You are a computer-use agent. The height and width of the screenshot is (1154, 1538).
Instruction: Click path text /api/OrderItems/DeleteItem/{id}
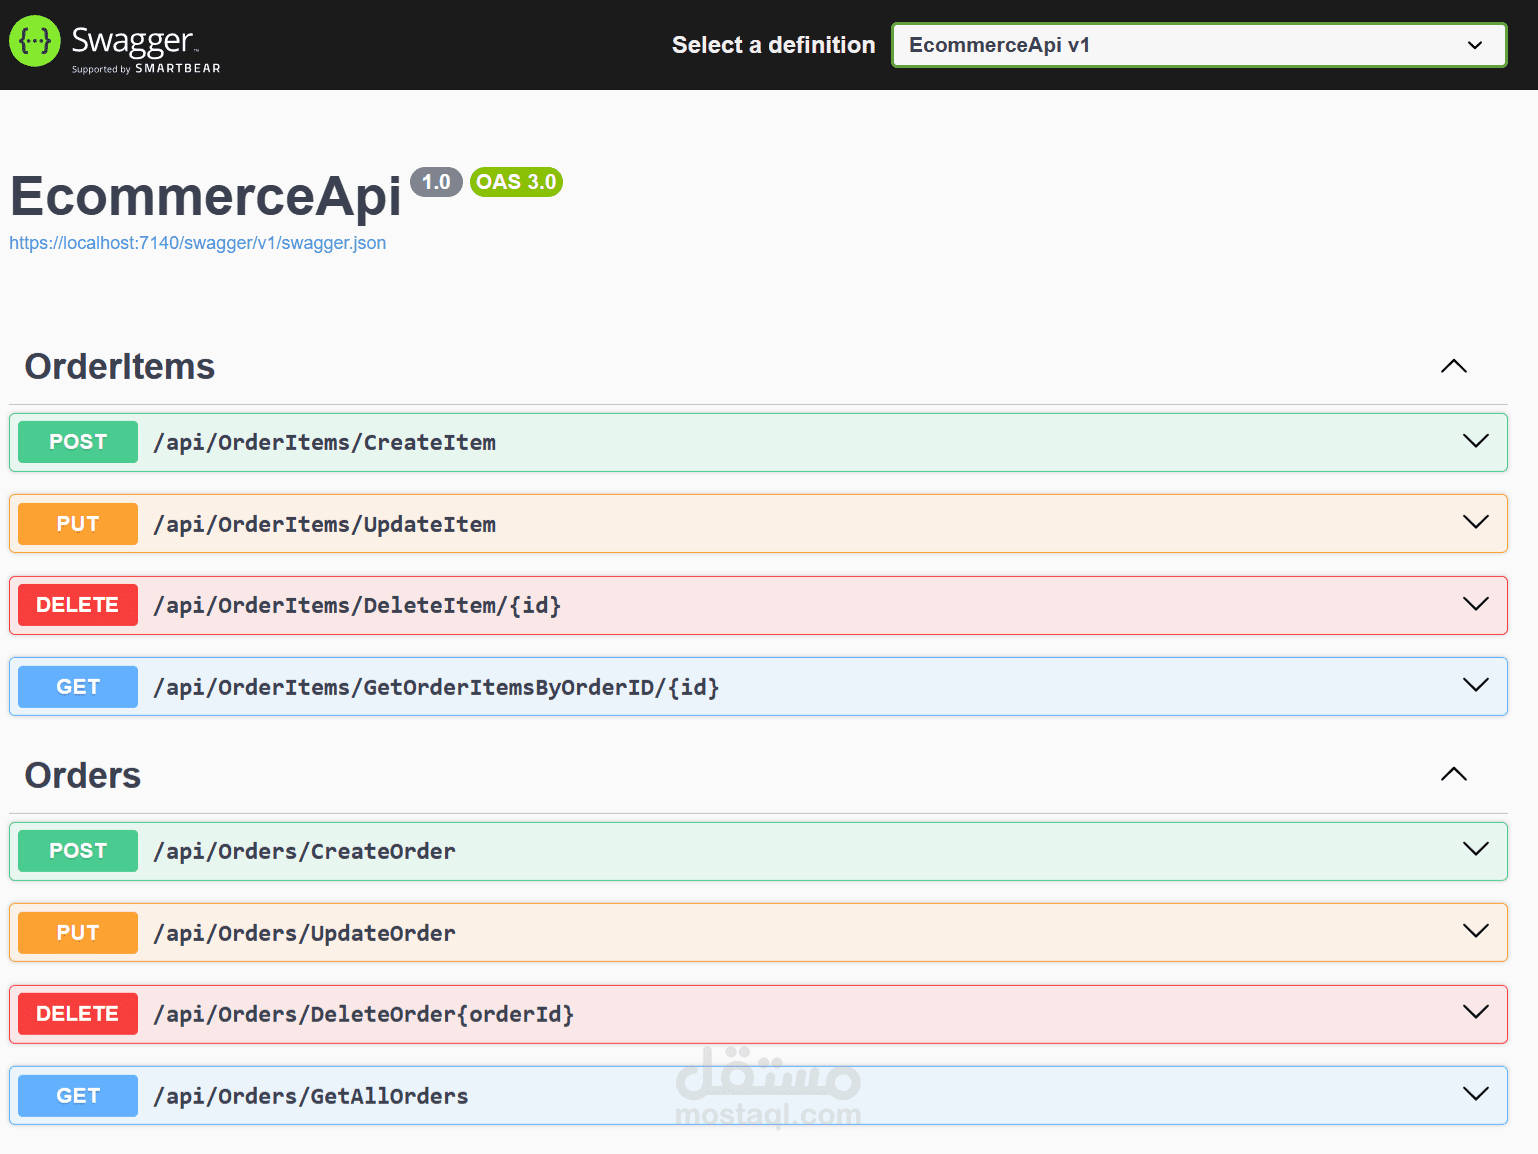click(357, 605)
